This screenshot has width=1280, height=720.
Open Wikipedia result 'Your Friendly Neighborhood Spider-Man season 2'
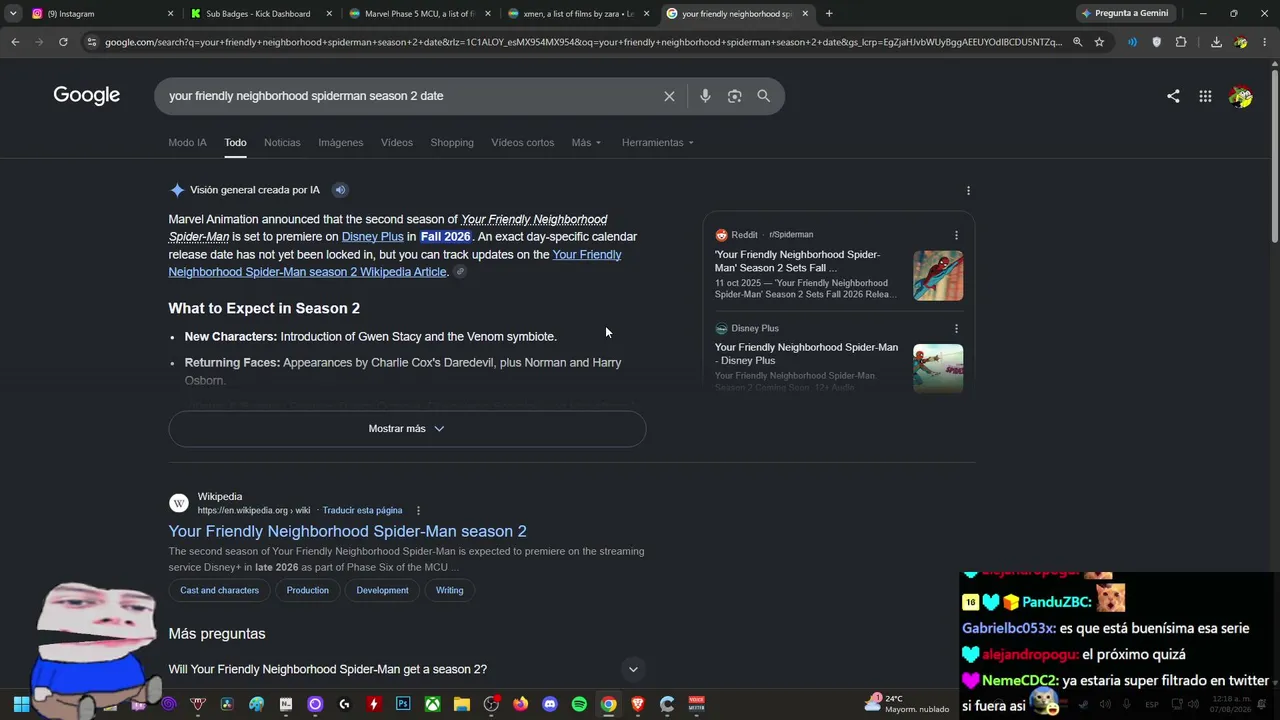347,532
